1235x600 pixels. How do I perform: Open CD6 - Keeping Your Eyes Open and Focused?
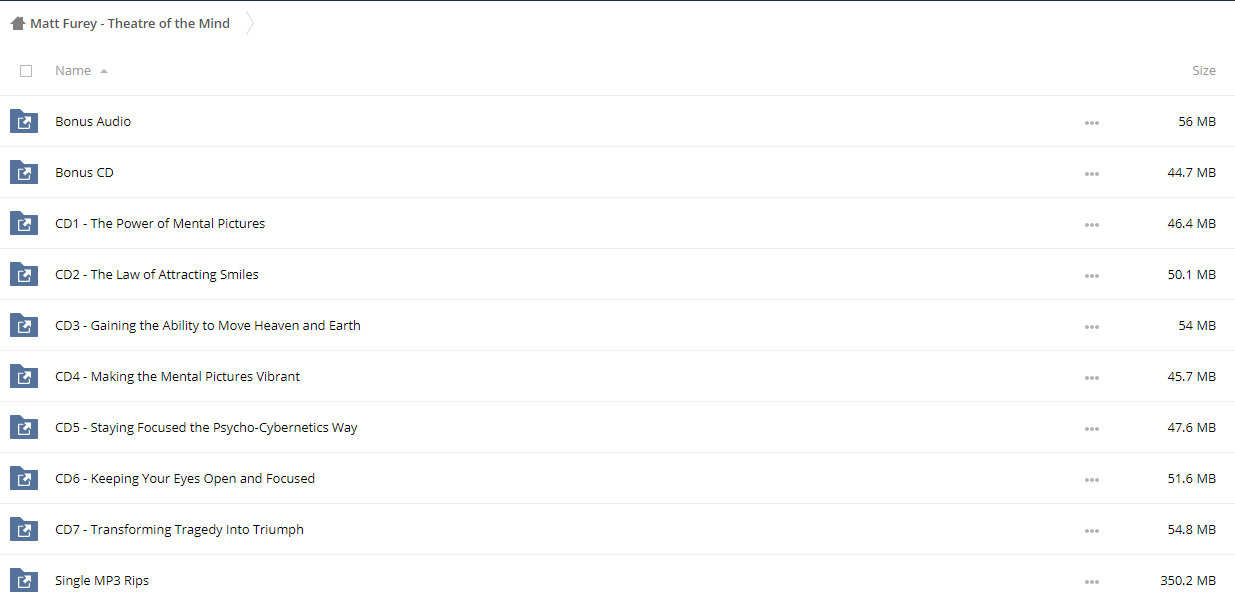point(185,478)
